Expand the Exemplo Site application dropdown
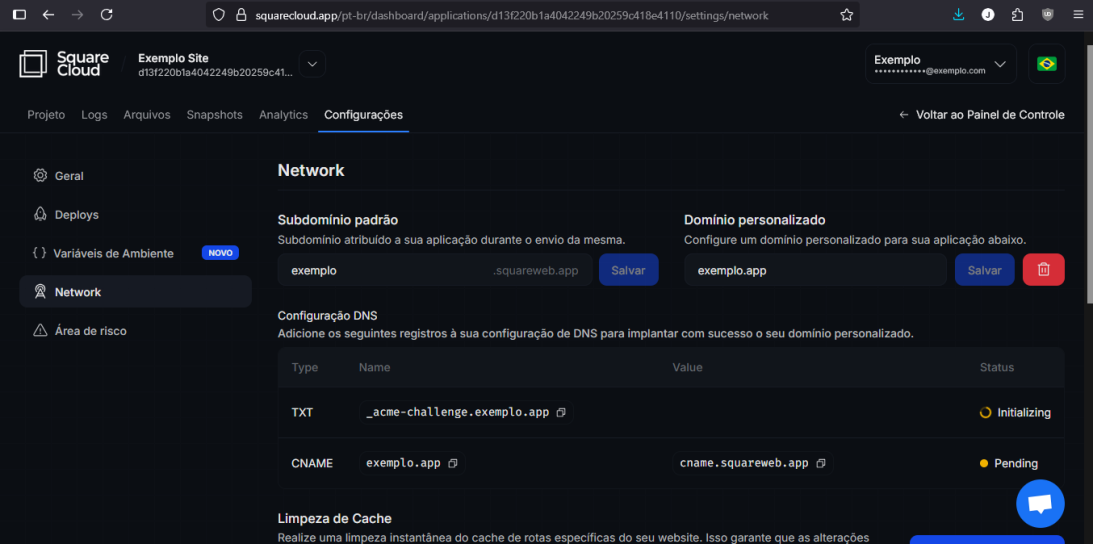The height and width of the screenshot is (544, 1093). (312, 64)
